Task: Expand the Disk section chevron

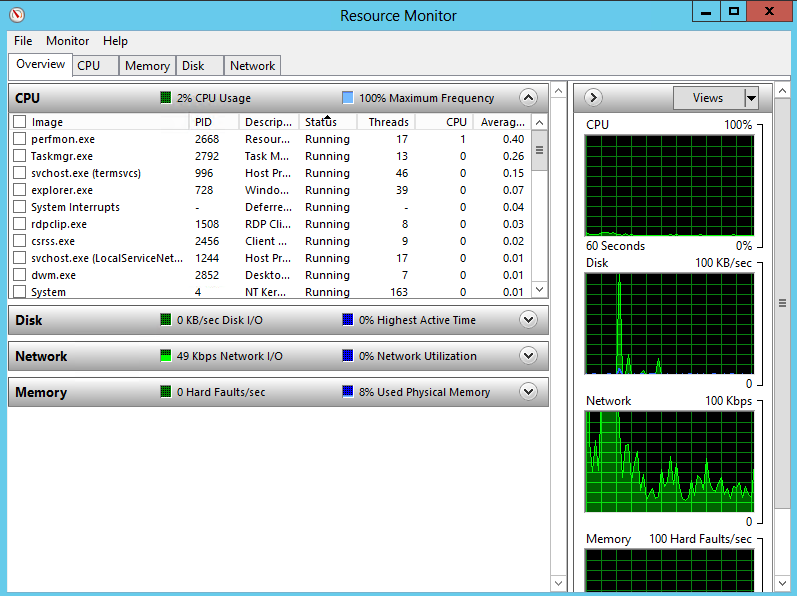Action: coord(529,320)
